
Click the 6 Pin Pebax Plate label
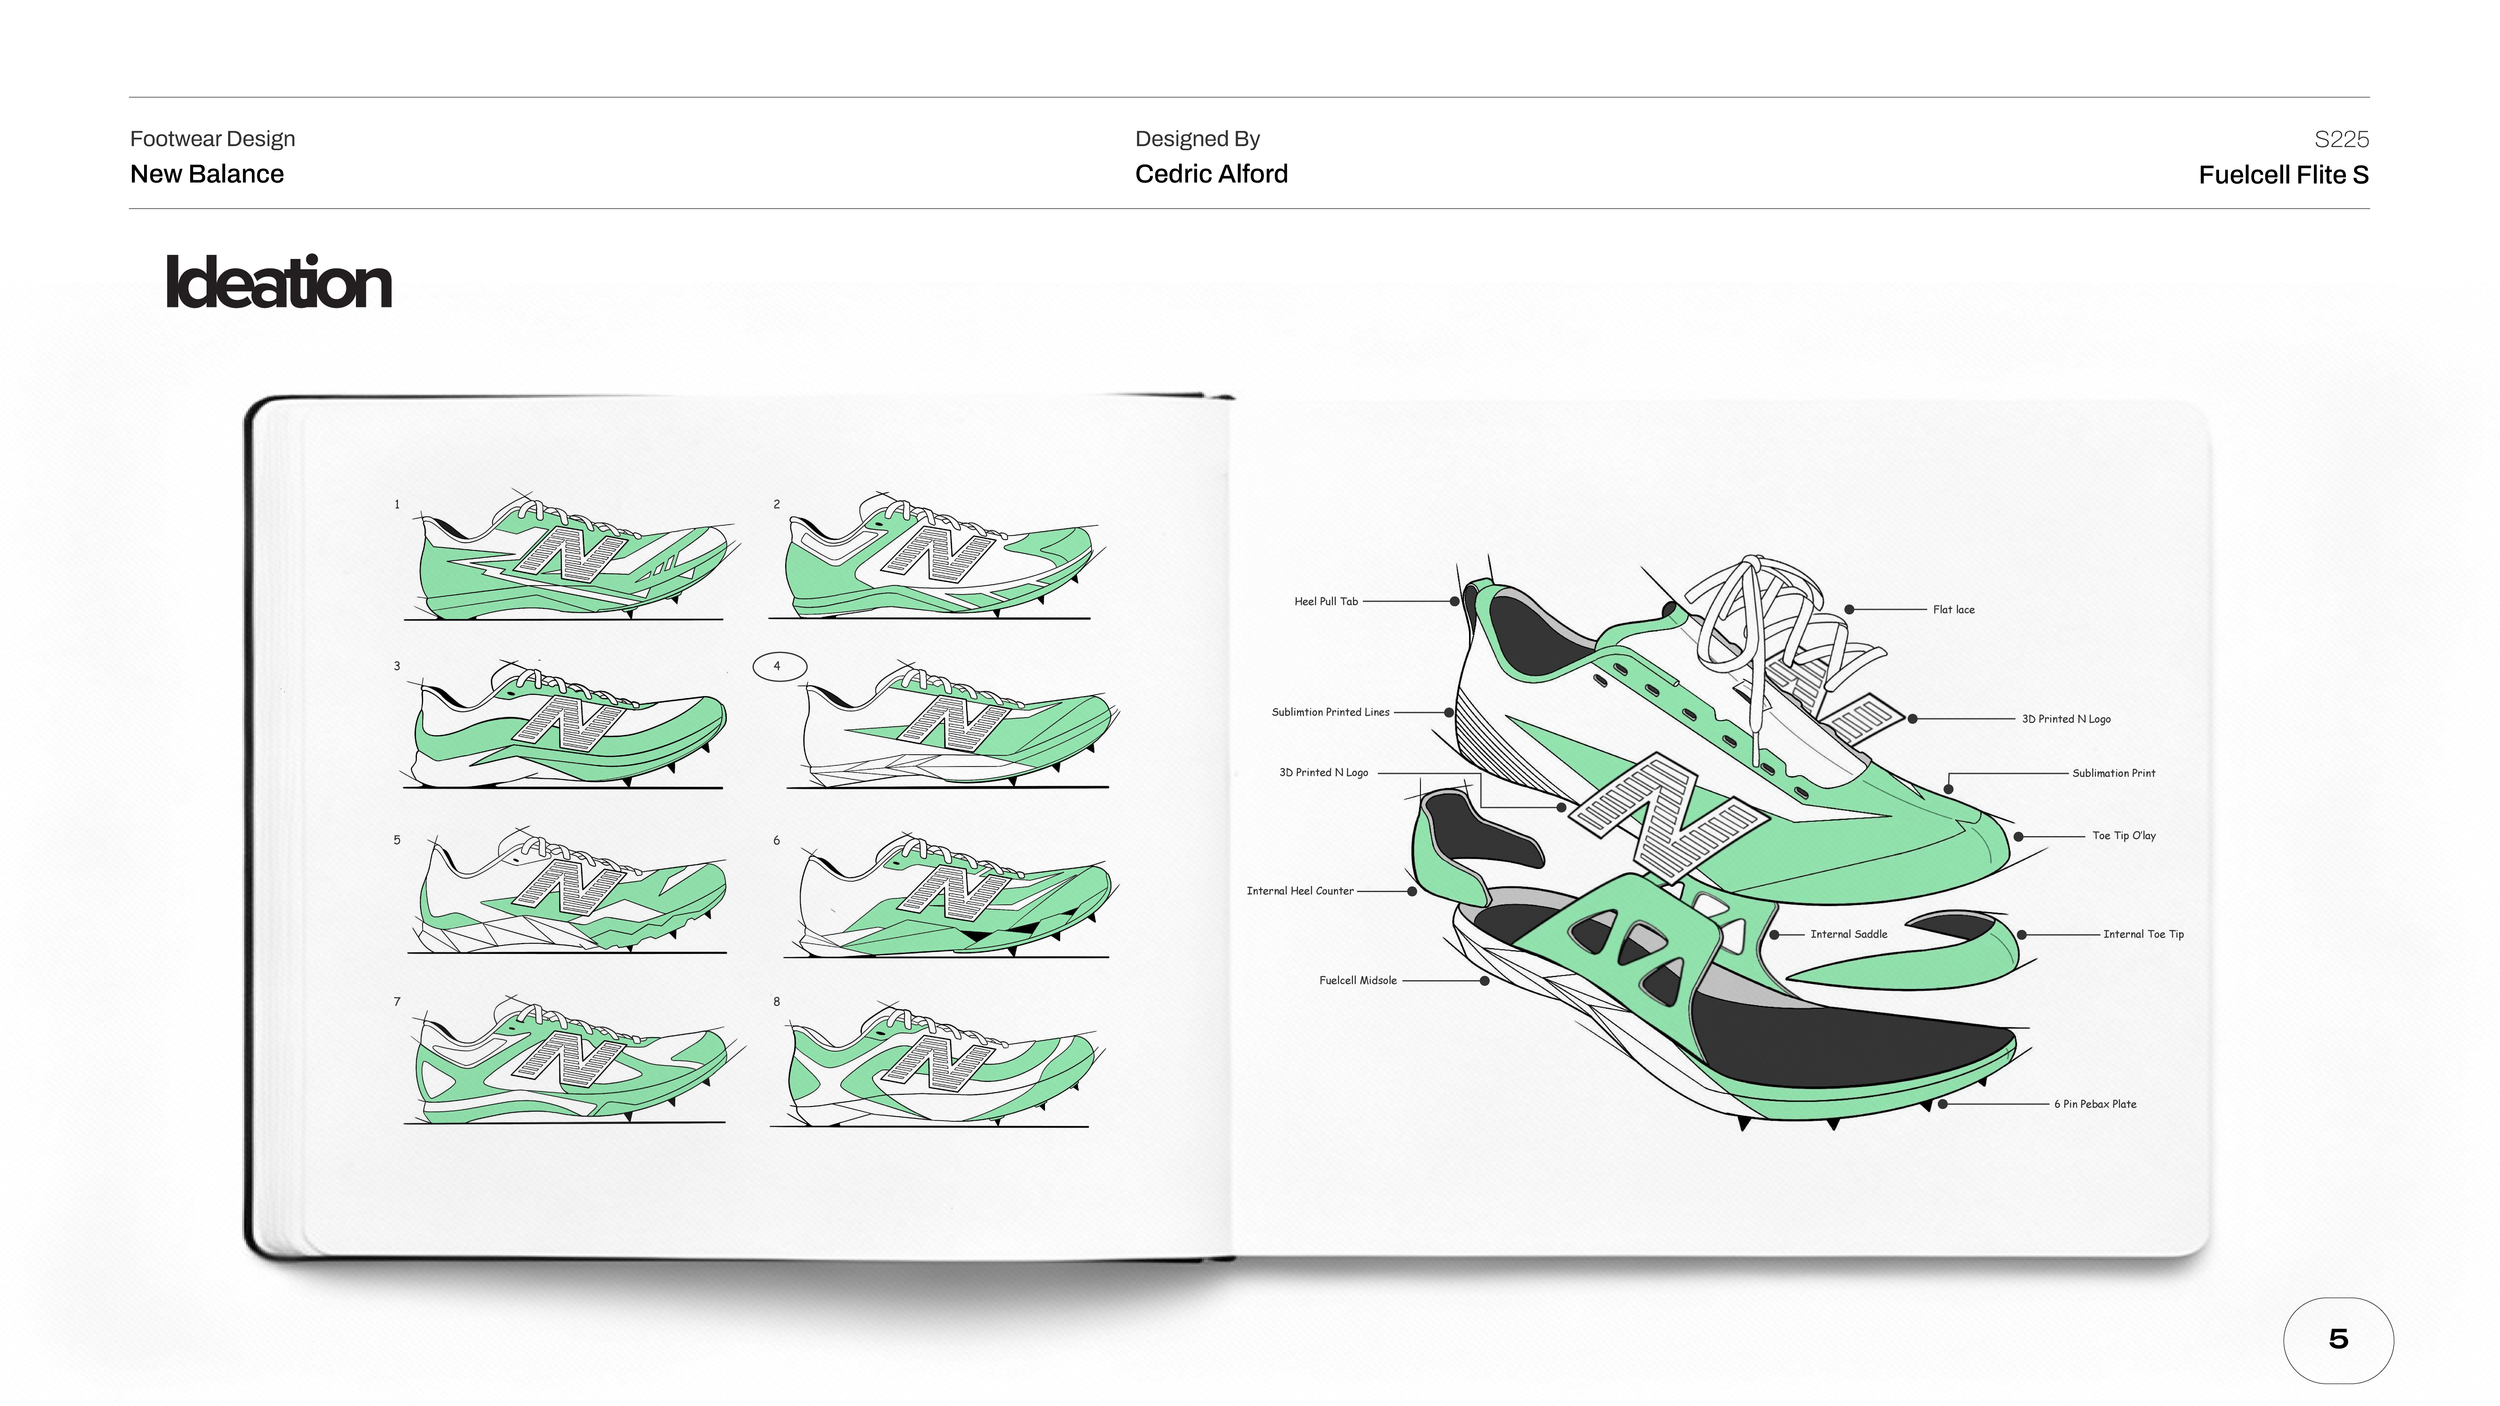(x=2094, y=1104)
